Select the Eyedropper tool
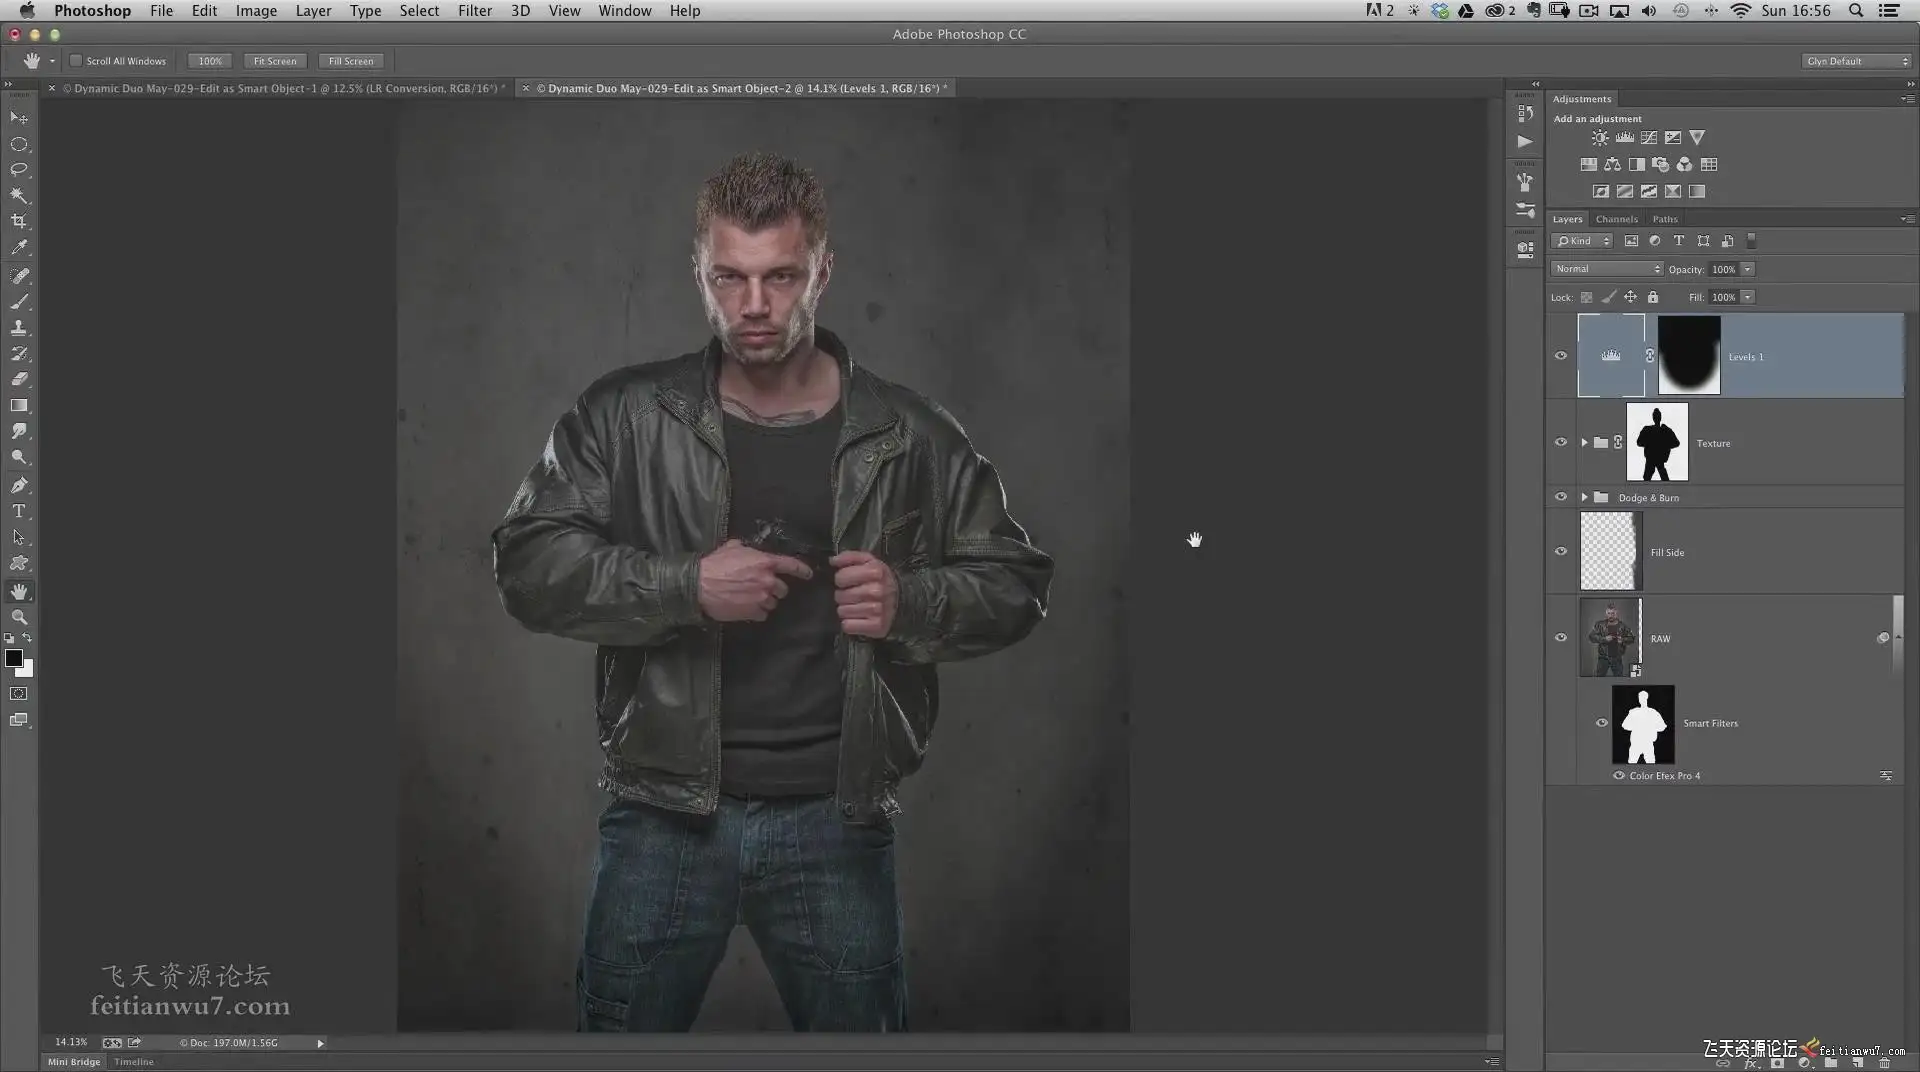This screenshot has height=1072, width=1920. 19,248
